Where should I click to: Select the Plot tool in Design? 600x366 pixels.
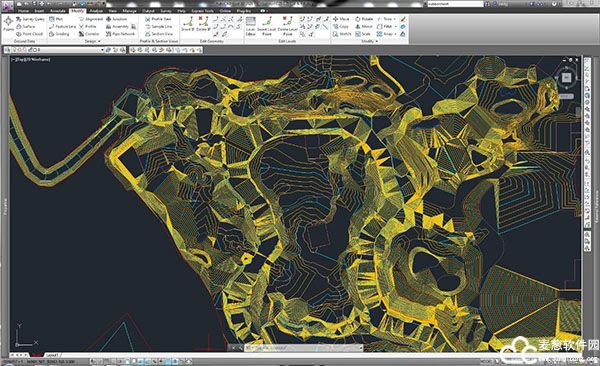coord(56,19)
